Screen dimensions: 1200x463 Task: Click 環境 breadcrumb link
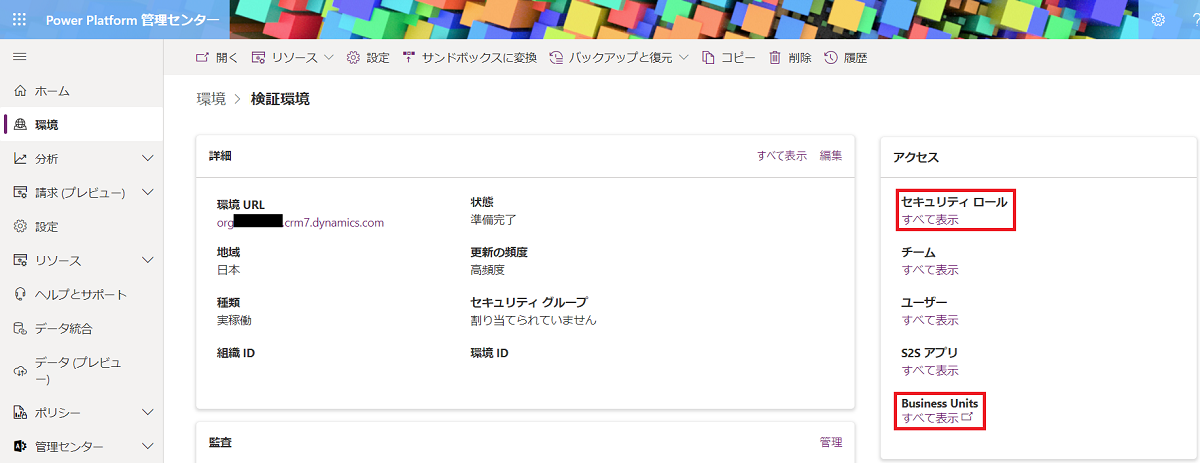pos(211,99)
